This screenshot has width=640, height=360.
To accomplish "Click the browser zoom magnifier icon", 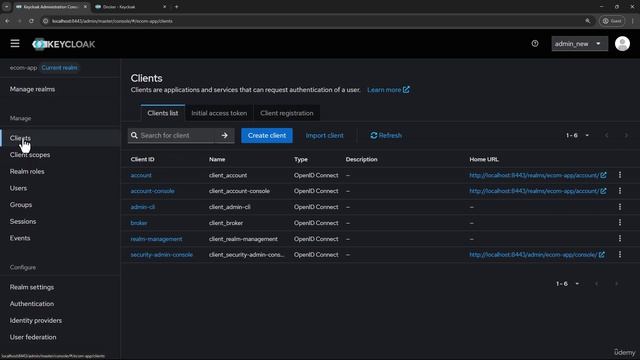I will coord(588,21).
